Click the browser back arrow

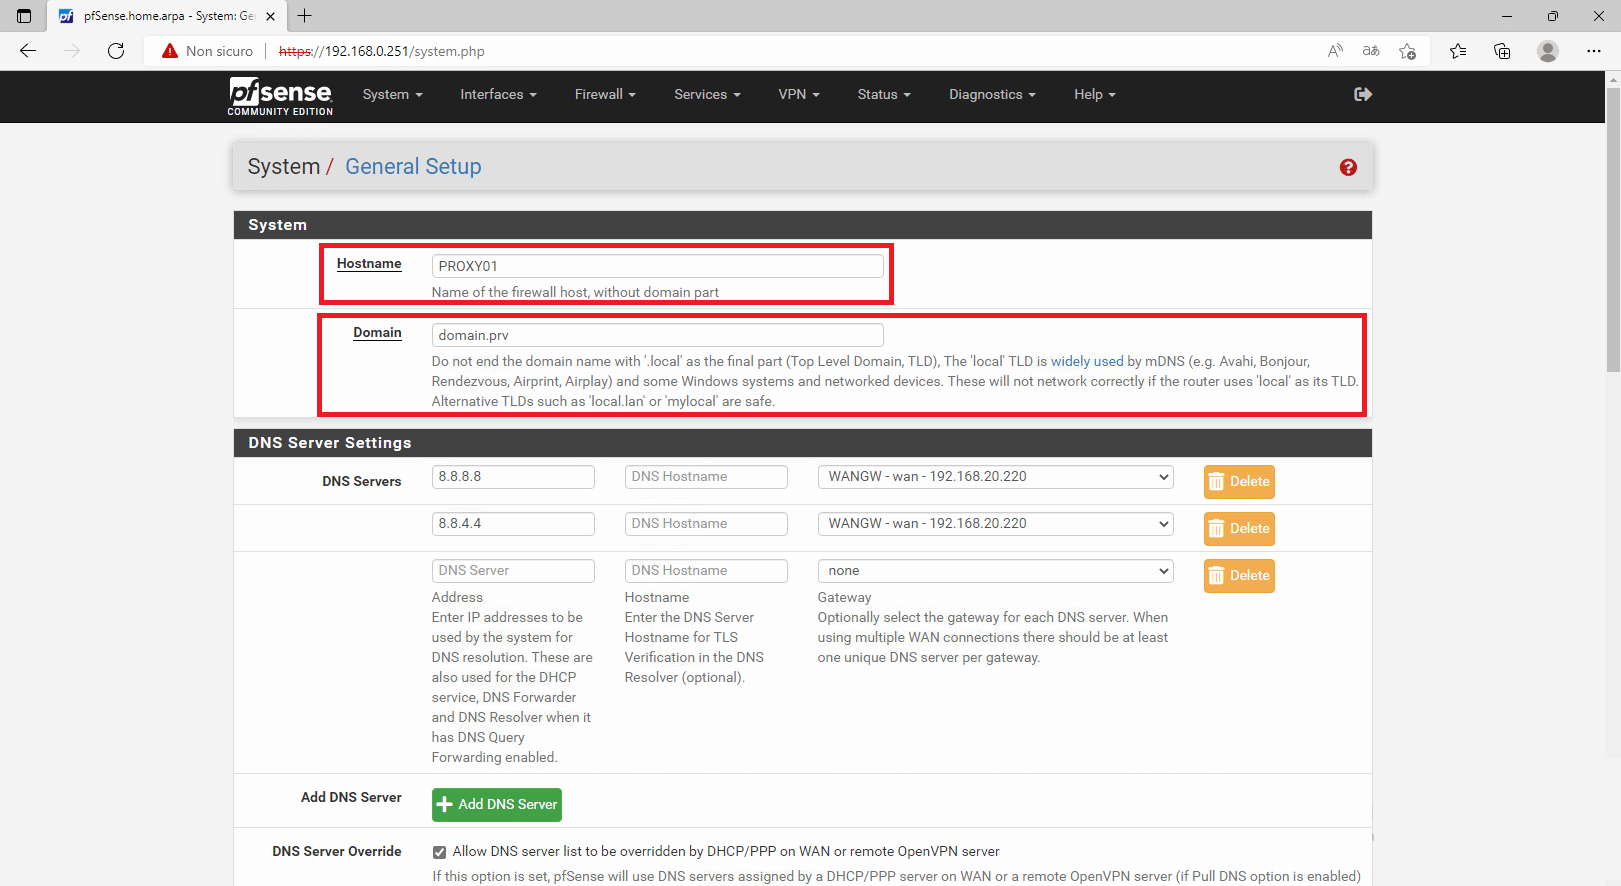(28, 51)
